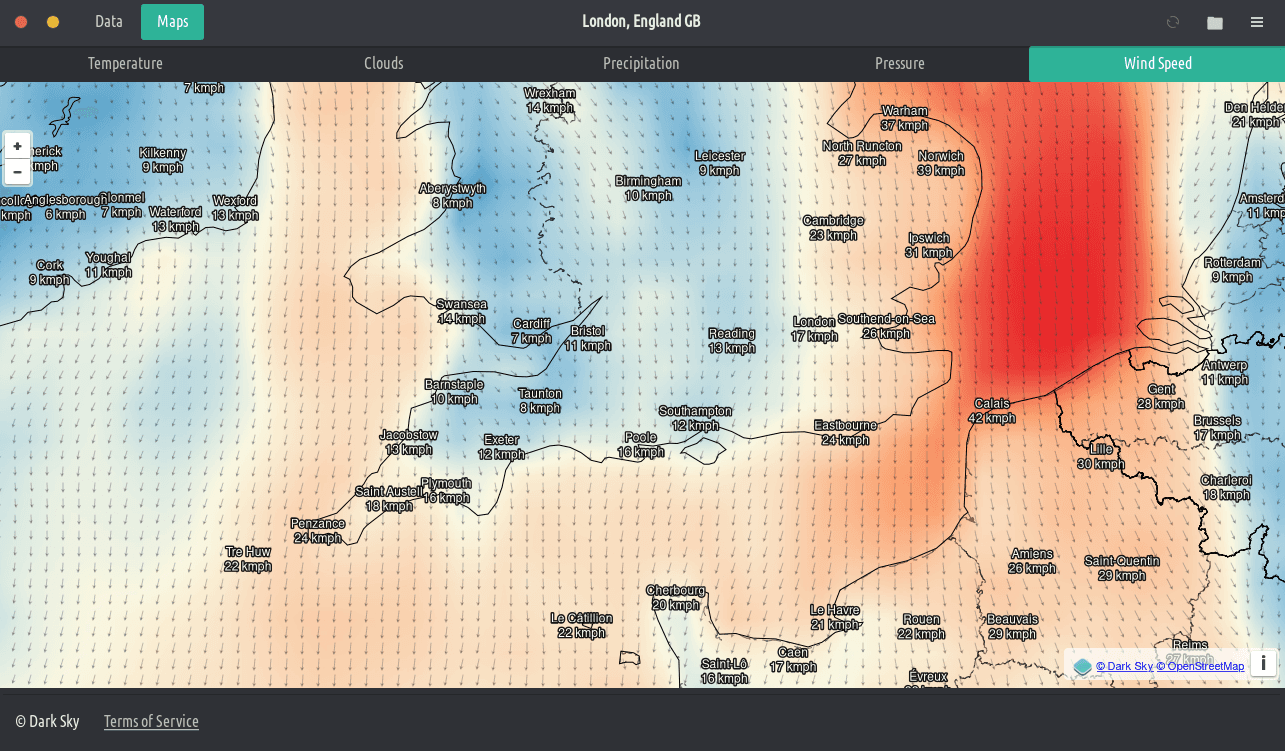Click the Penzance 24 kmph label

317,531
